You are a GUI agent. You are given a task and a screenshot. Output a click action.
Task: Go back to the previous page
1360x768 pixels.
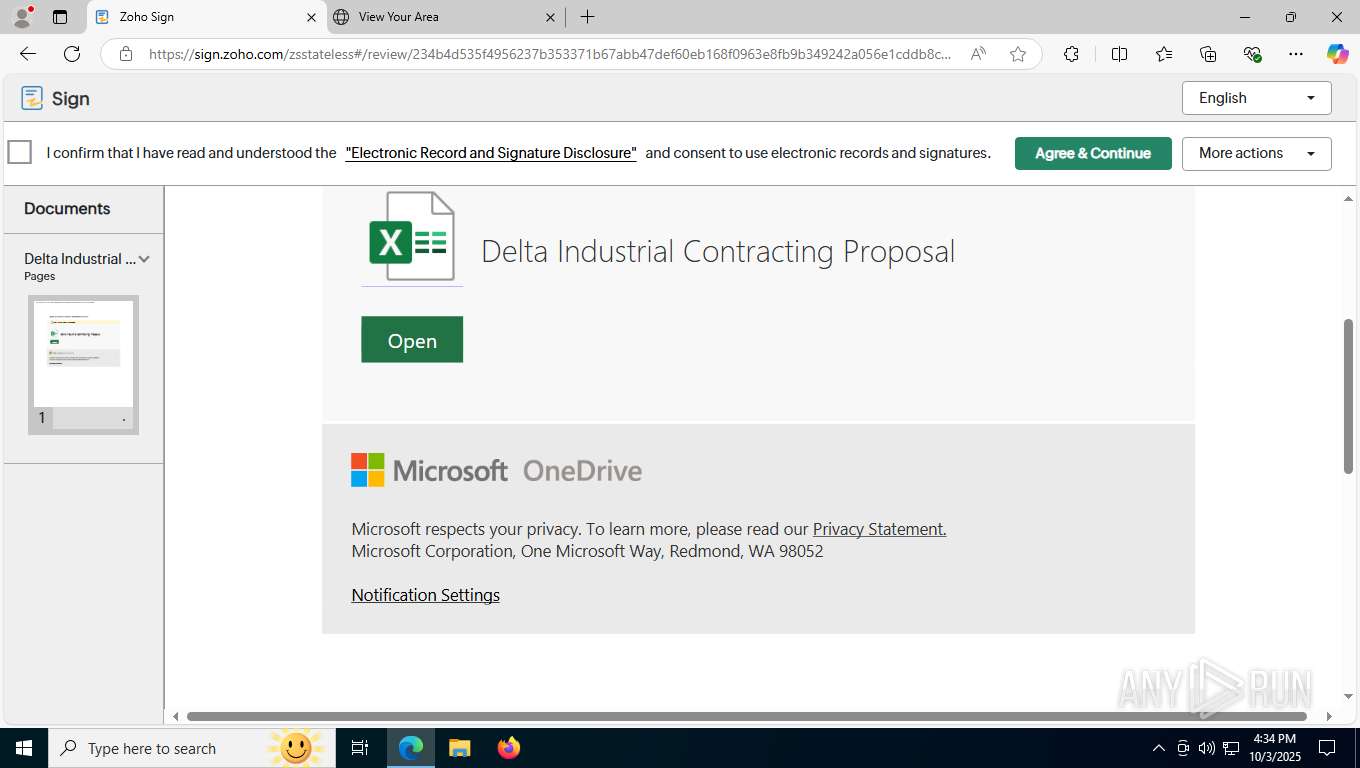(28, 54)
